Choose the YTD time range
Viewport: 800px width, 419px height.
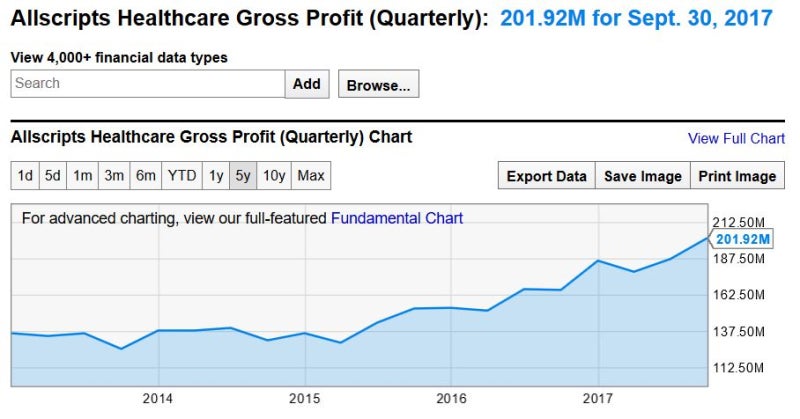(x=182, y=176)
